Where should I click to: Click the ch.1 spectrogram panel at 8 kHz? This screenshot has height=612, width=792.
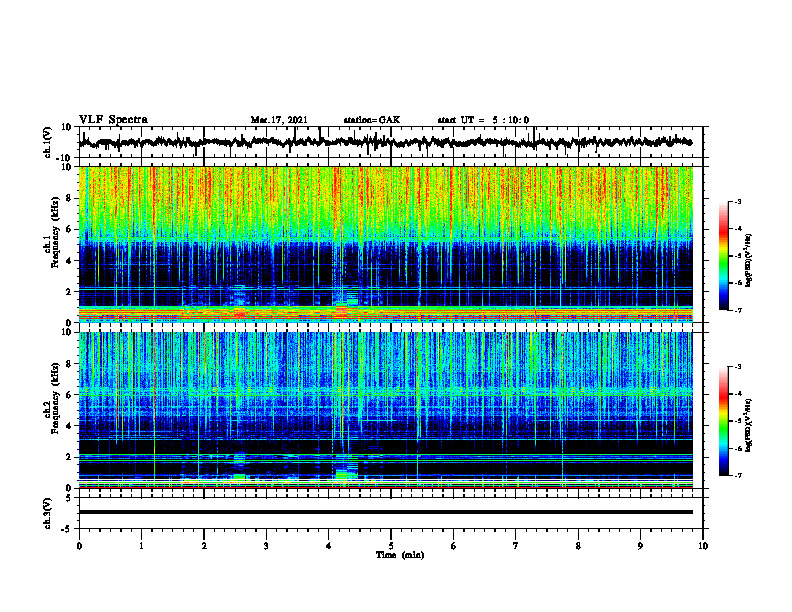pyautogui.click(x=385, y=198)
